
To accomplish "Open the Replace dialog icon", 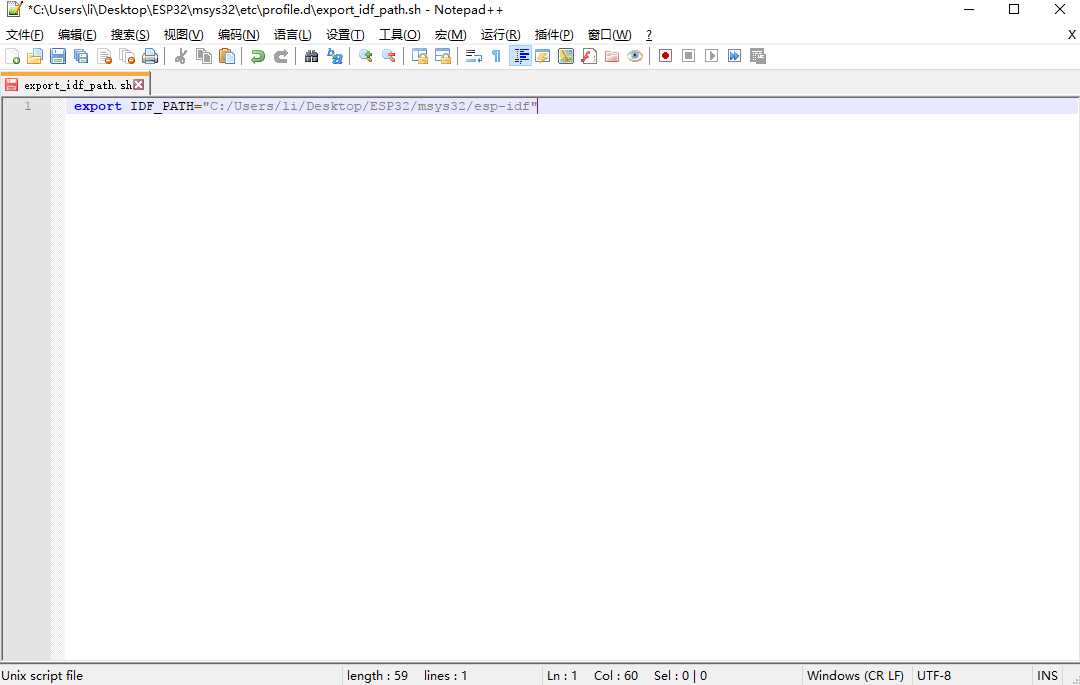I will [335, 56].
